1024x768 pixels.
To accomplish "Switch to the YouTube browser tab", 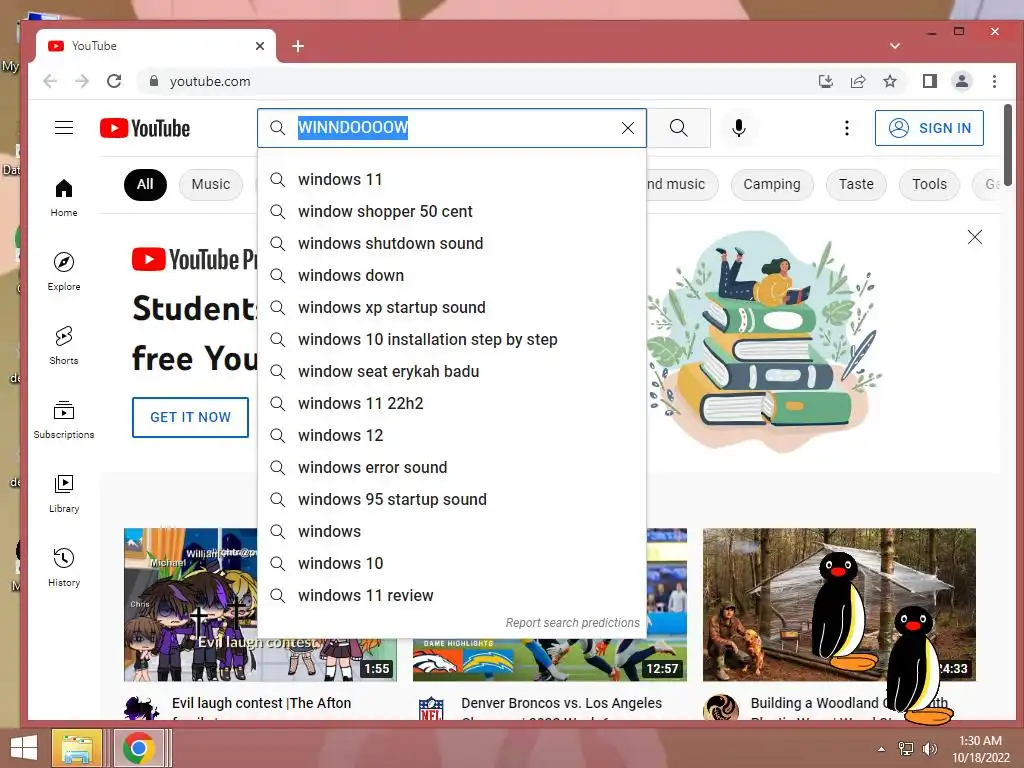I will 155,46.
